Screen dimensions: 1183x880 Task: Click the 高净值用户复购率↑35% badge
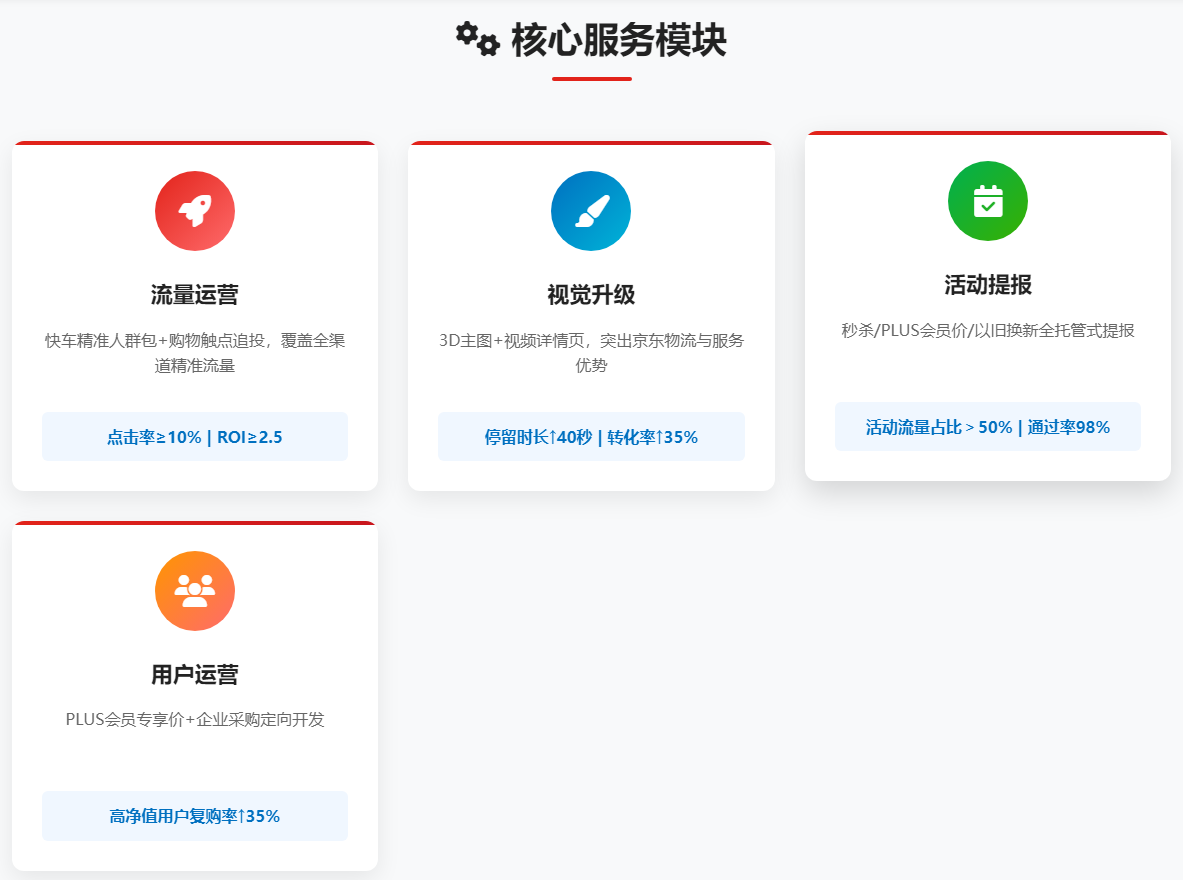coord(195,816)
